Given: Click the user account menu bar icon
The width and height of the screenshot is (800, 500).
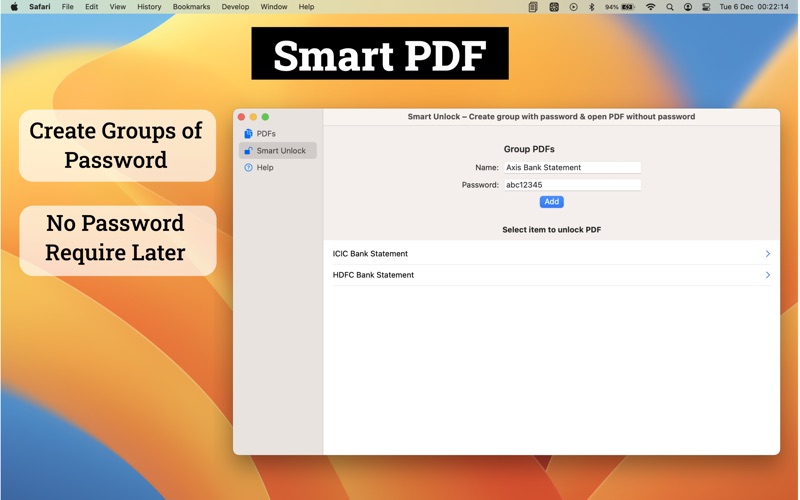Looking at the screenshot, I should pyautogui.click(x=688, y=7).
